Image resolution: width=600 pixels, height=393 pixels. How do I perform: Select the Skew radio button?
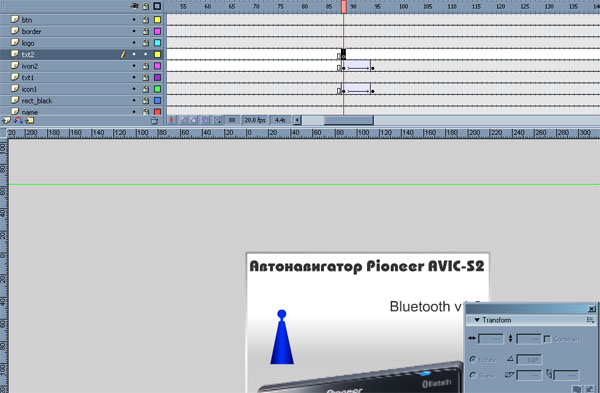(x=473, y=375)
